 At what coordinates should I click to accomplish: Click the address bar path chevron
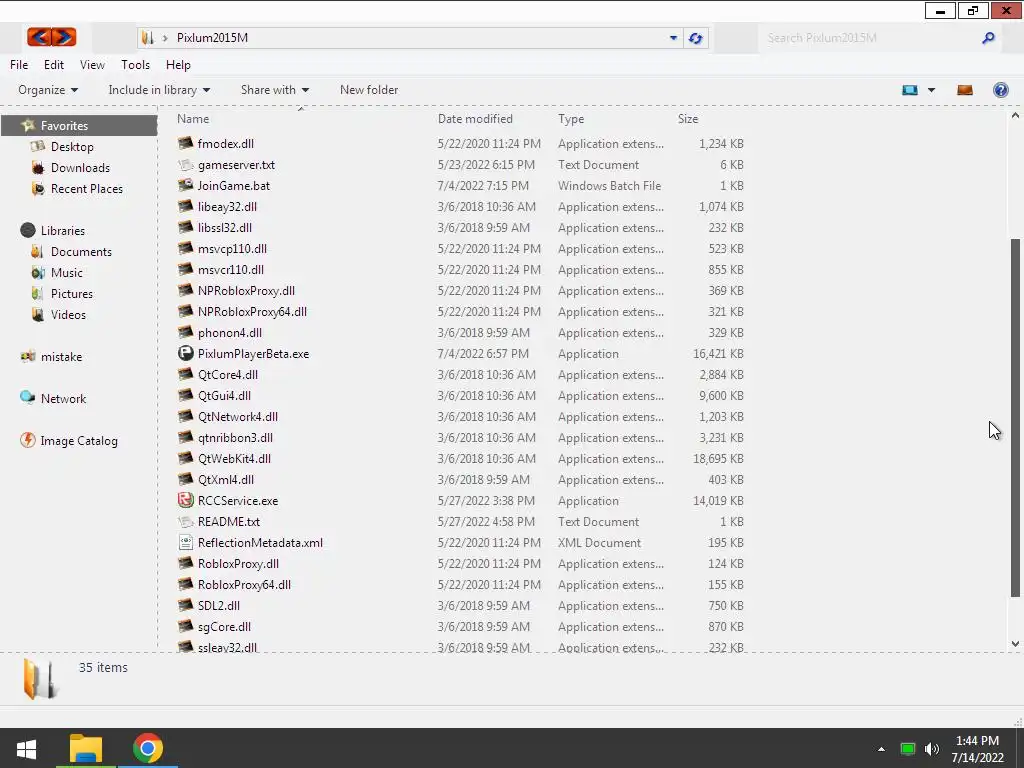(x=165, y=38)
